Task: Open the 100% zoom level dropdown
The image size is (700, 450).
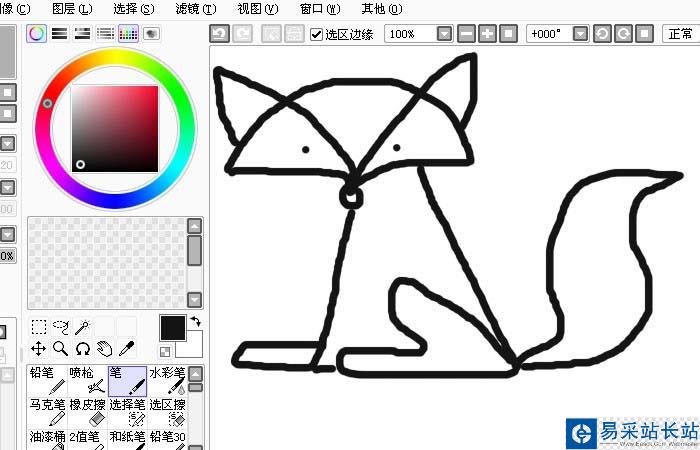Action: click(444, 34)
